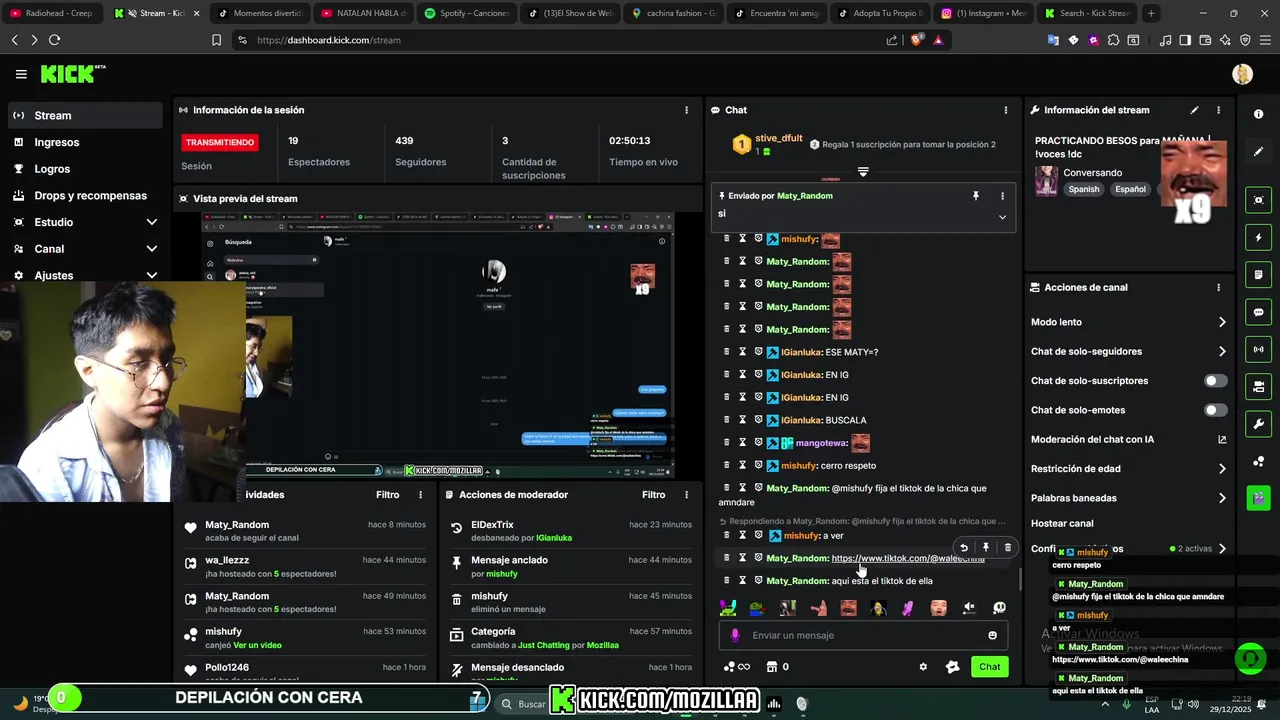Expand the Estudio sidebar section
This screenshot has width=1280, height=720.
coord(152,222)
